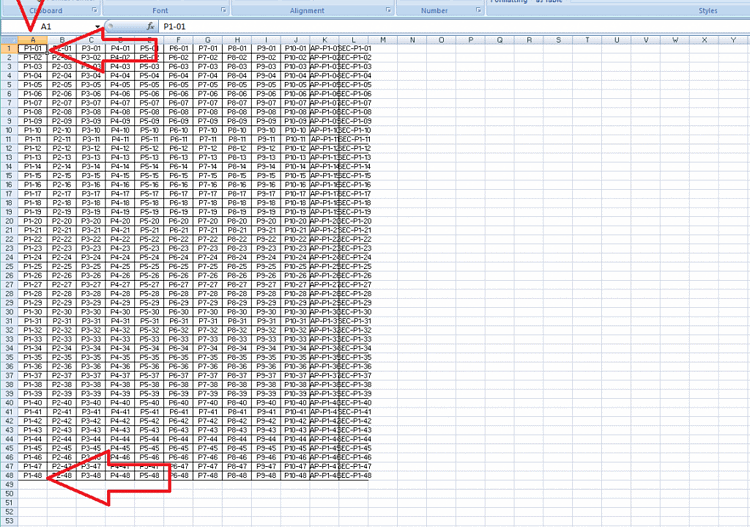This screenshot has height=527, width=750.
Task: Click cell containing P8-08
Action: [237, 112]
